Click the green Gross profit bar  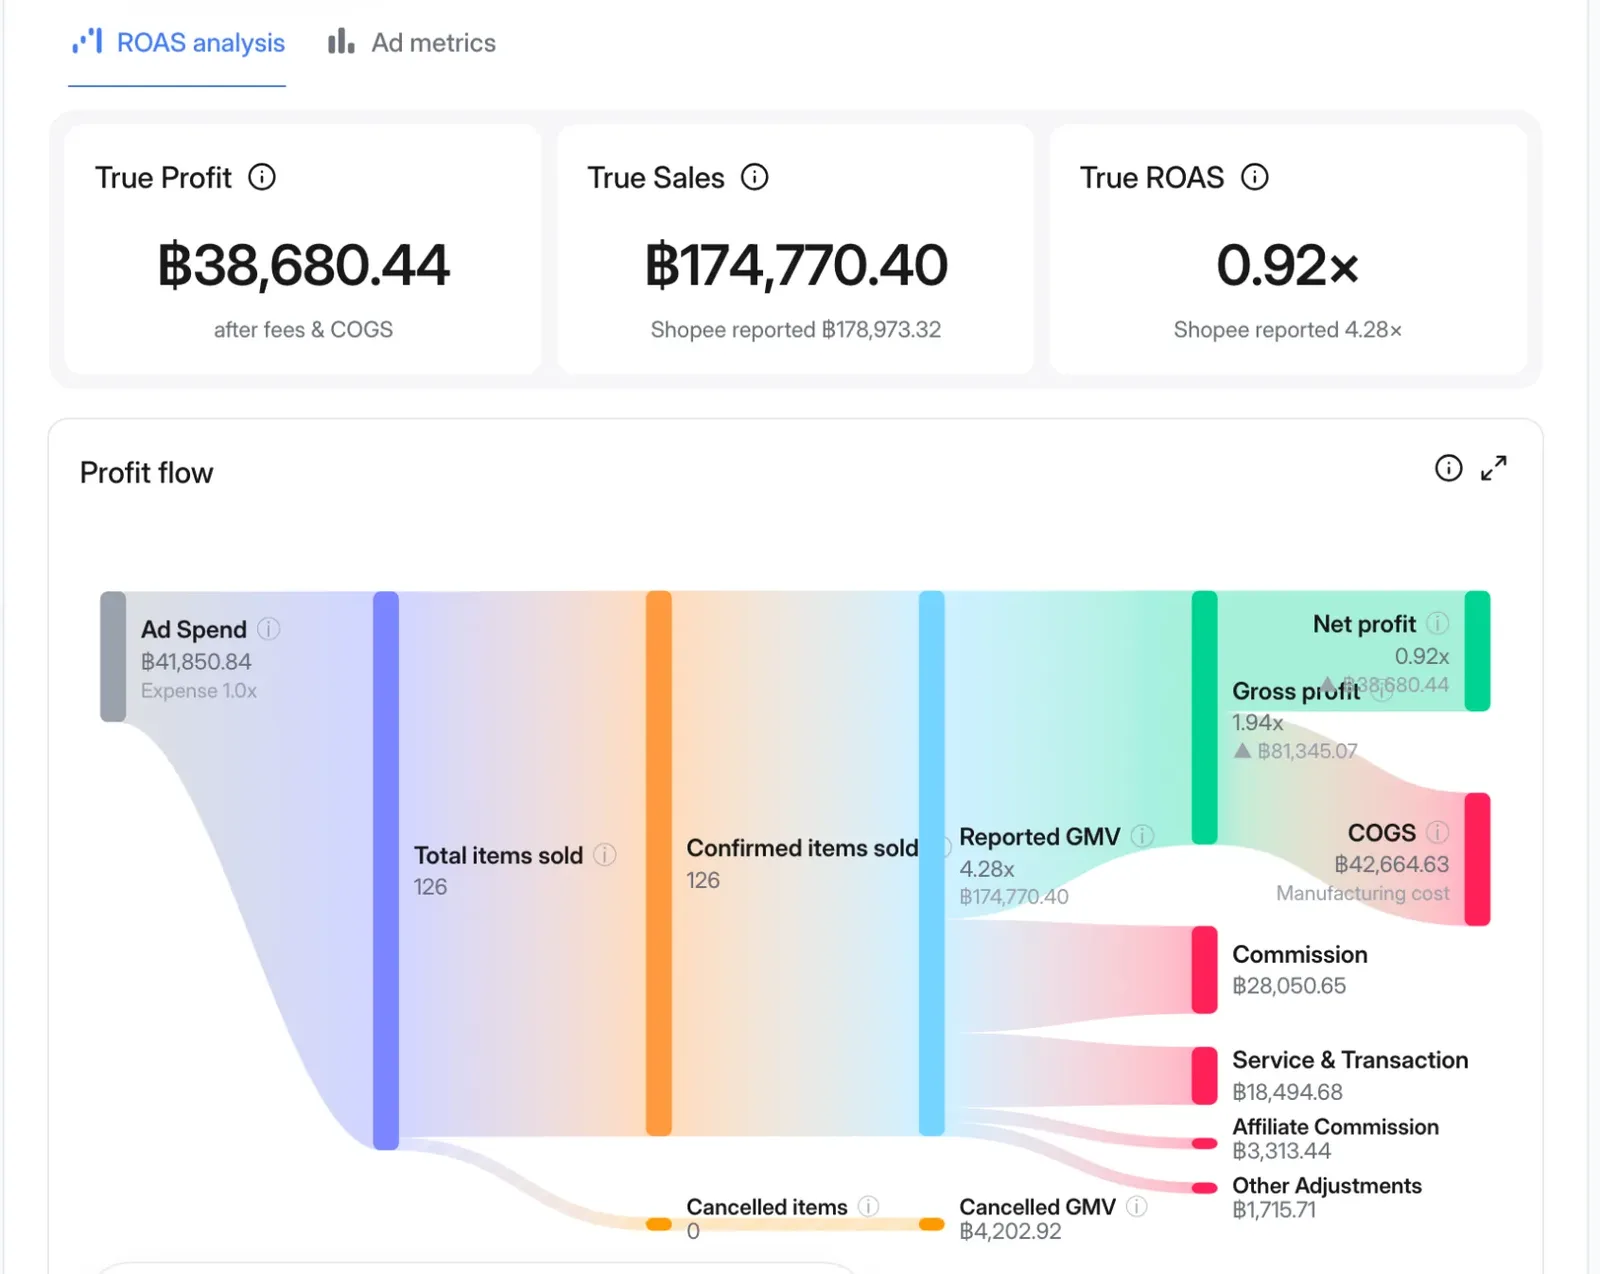[x=1205, y=717]
